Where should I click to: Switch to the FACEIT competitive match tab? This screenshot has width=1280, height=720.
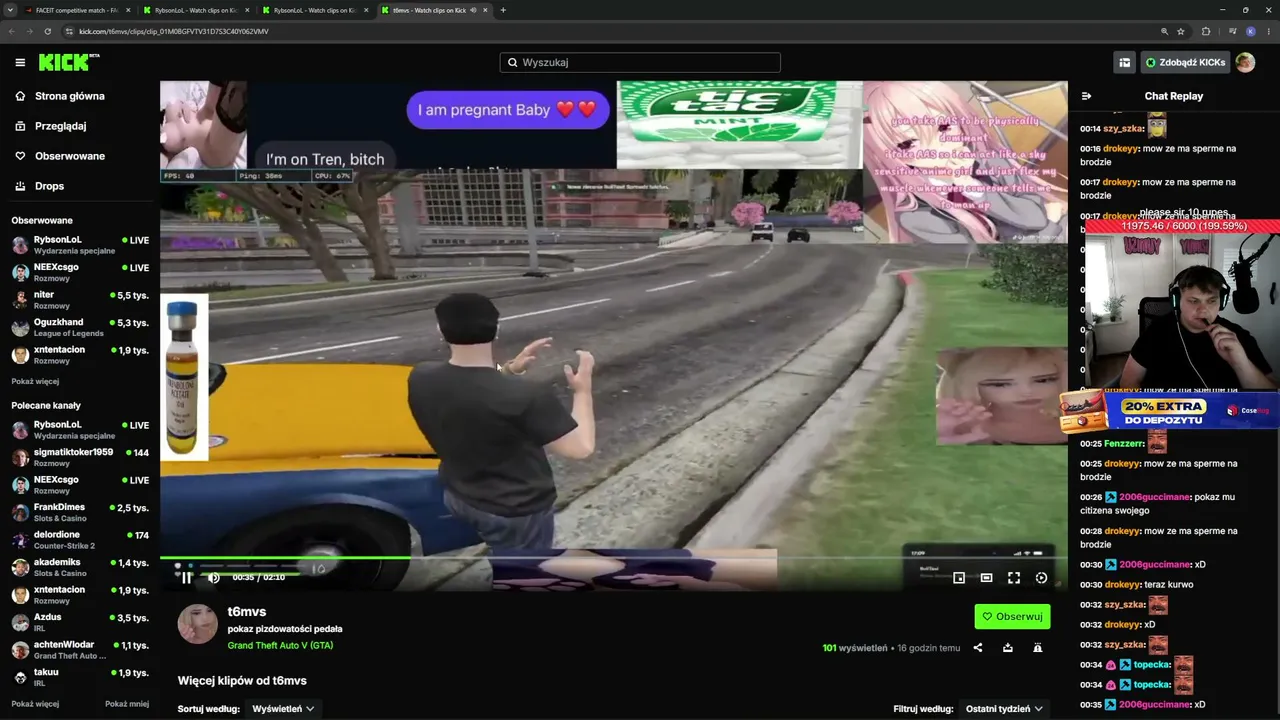(x=76, y=10)
